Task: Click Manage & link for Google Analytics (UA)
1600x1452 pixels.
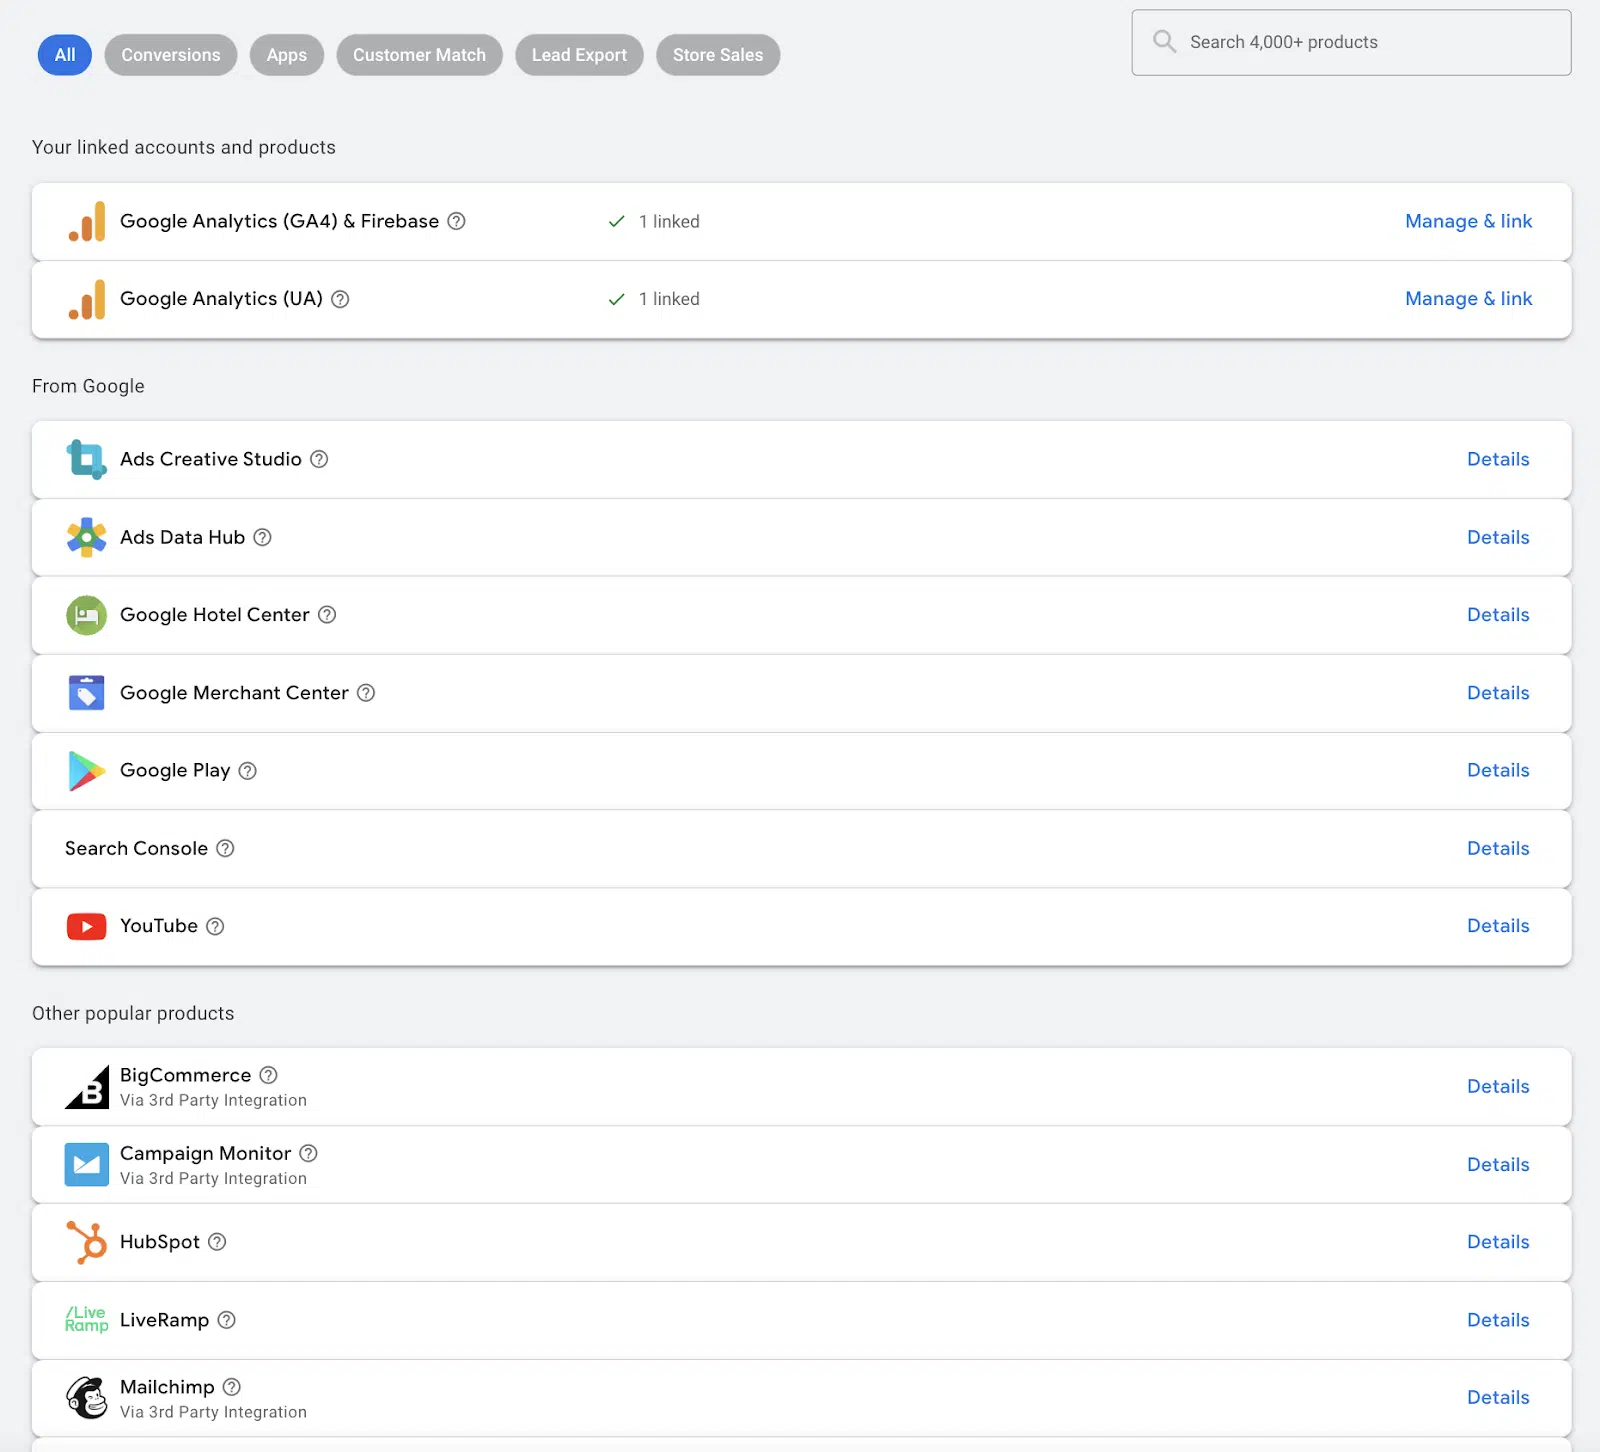Action: 1469,299
